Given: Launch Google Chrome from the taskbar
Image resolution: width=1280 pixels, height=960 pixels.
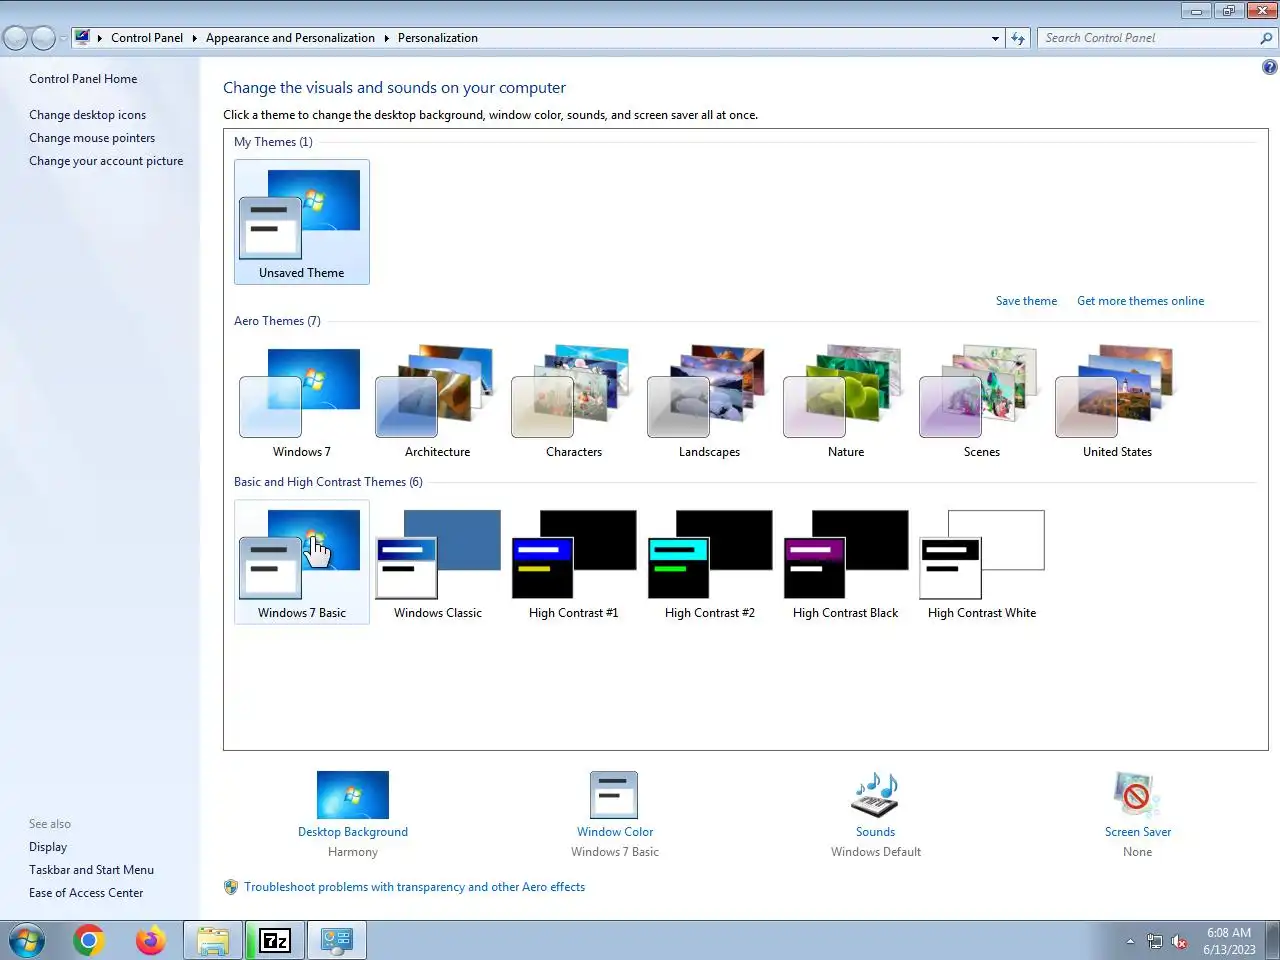Looking at the screenshot, I should pyautogui.click(x=88, y=940).
